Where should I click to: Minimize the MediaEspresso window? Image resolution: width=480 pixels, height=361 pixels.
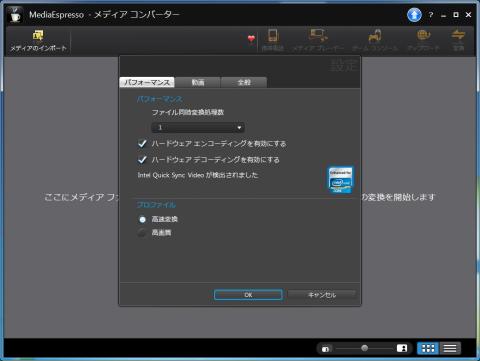coord(443,15)
